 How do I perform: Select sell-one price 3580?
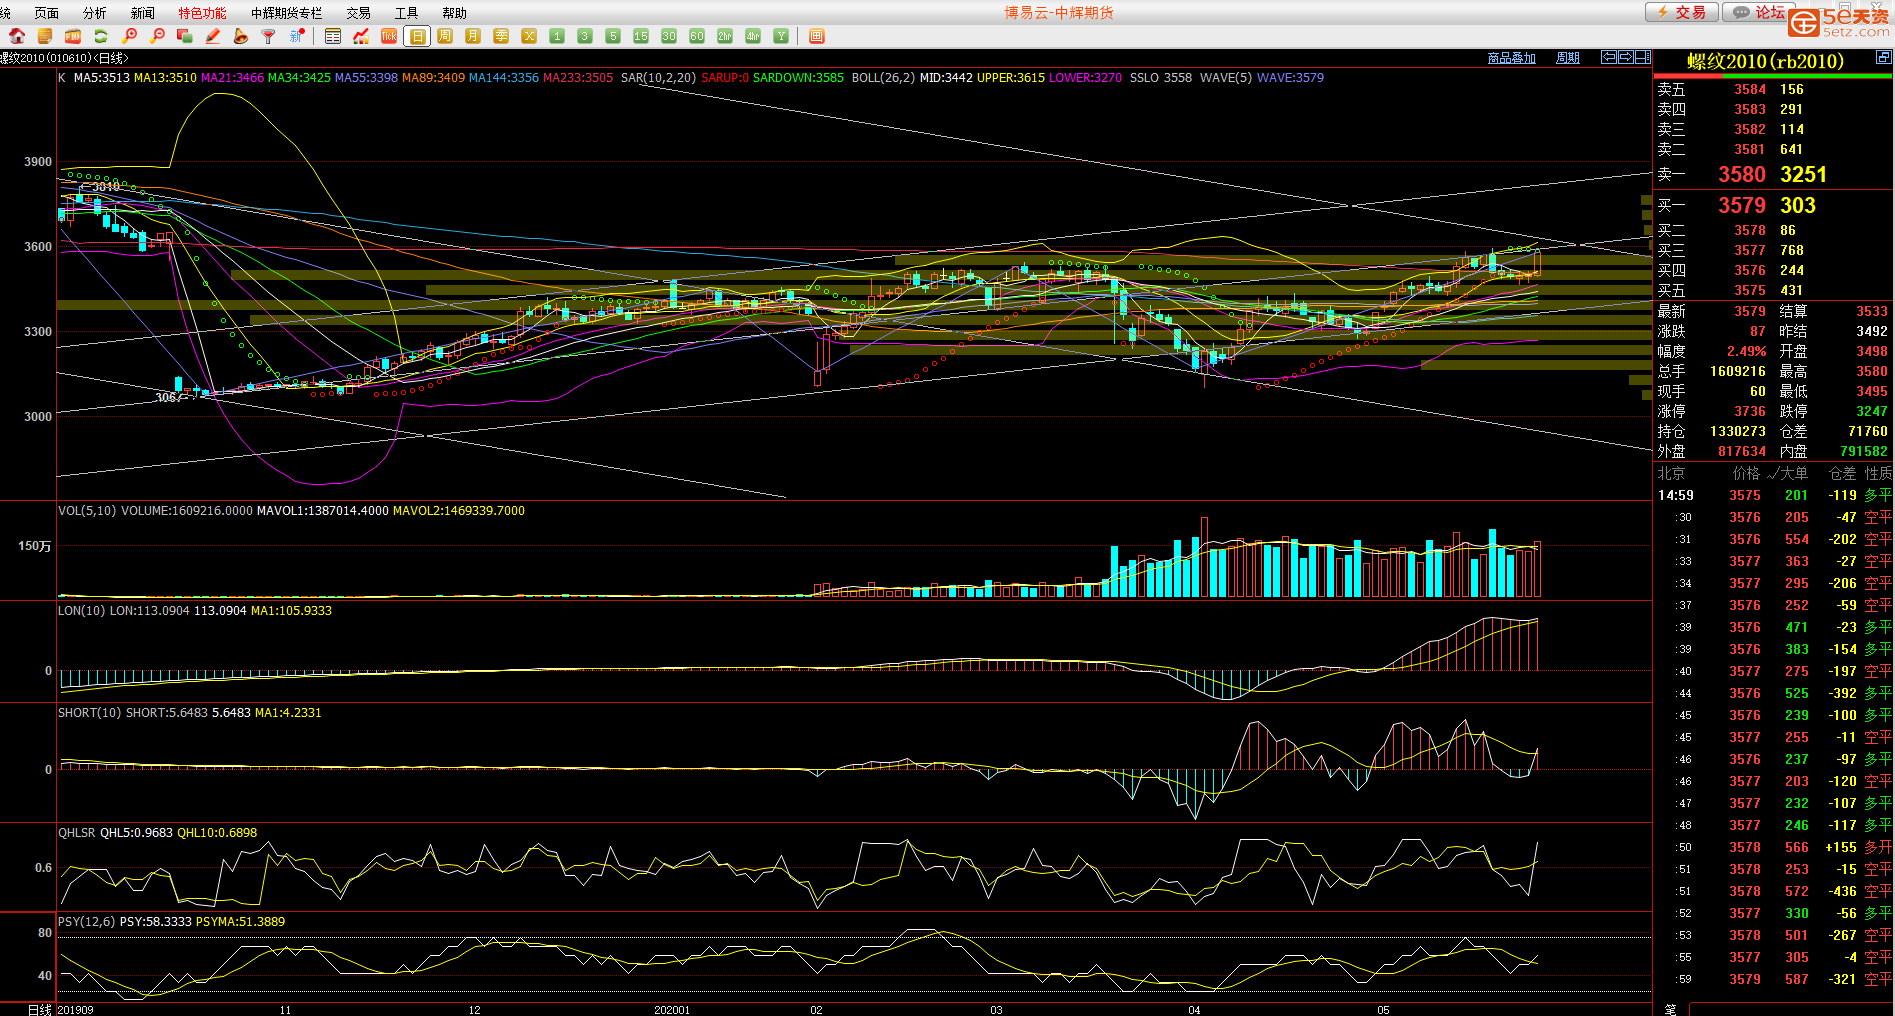[x=1742, y=174]
